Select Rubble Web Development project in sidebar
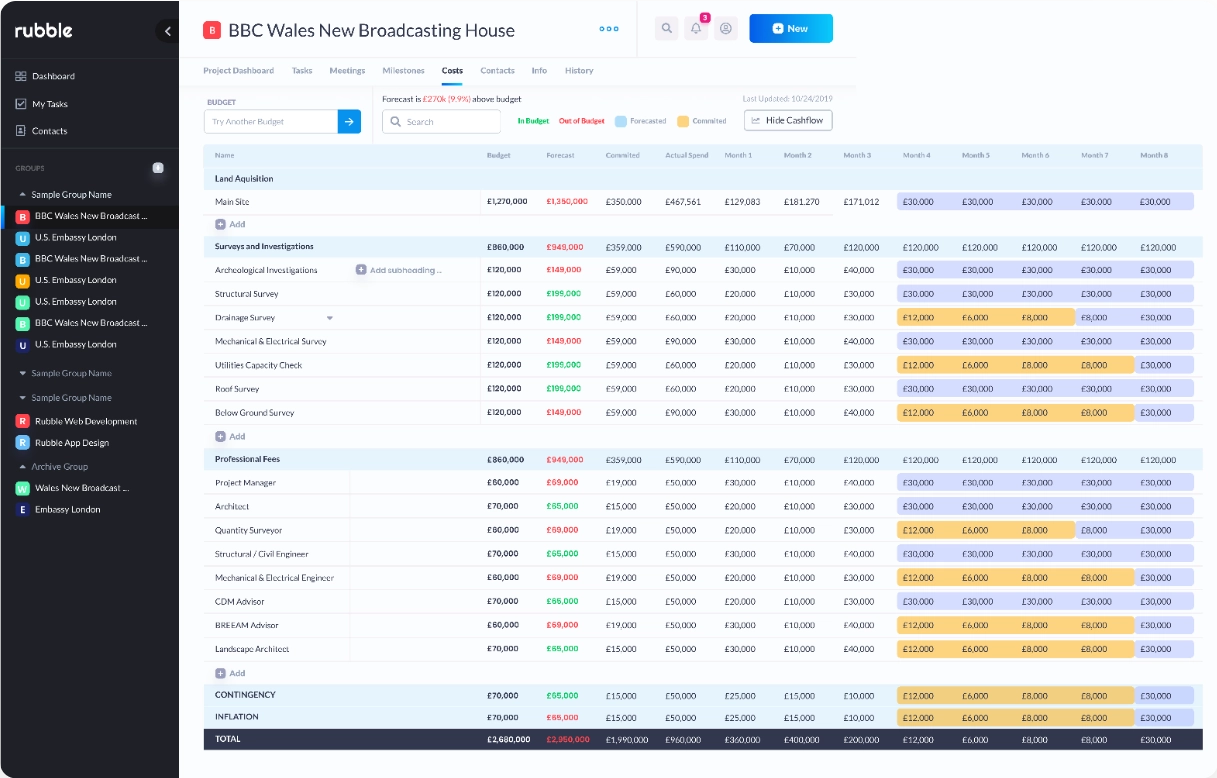1217x778 pixels. click(85, 422)
